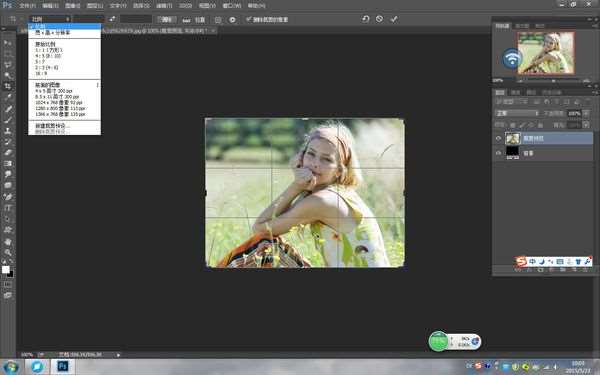The width and height of the screenshot is (600, 375).
Task: Toggle lock all in Layers panel
Action: [540, 125]
